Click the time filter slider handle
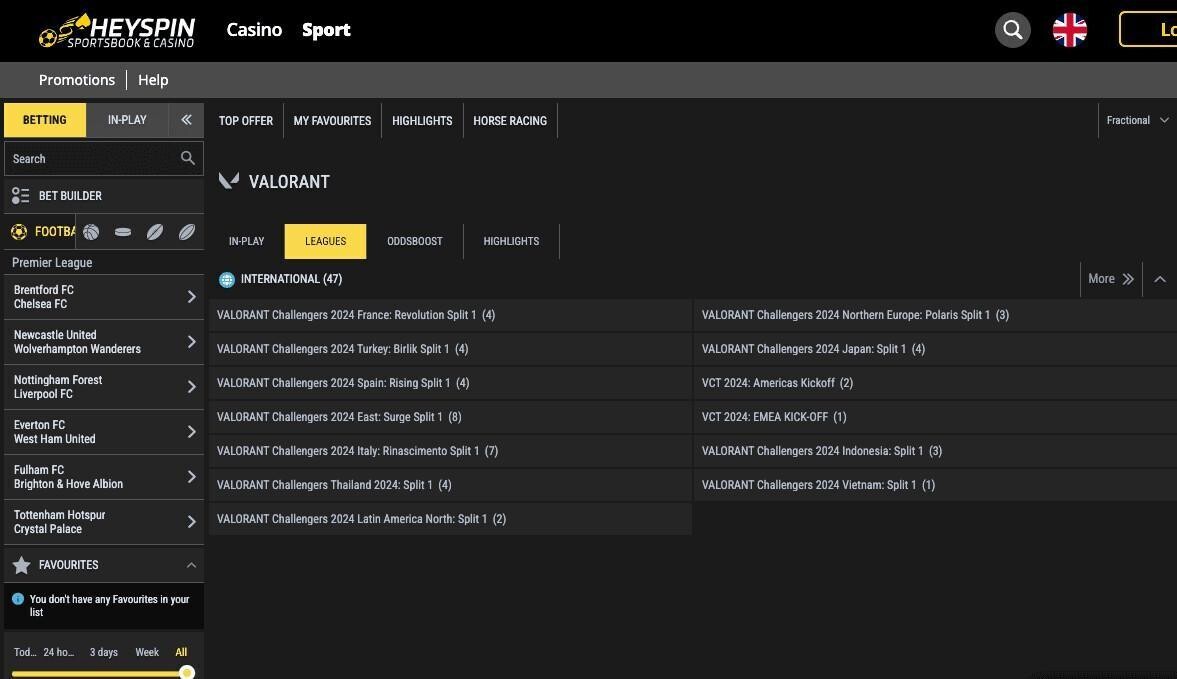The image size is (1177, 679). pos(187,672)
